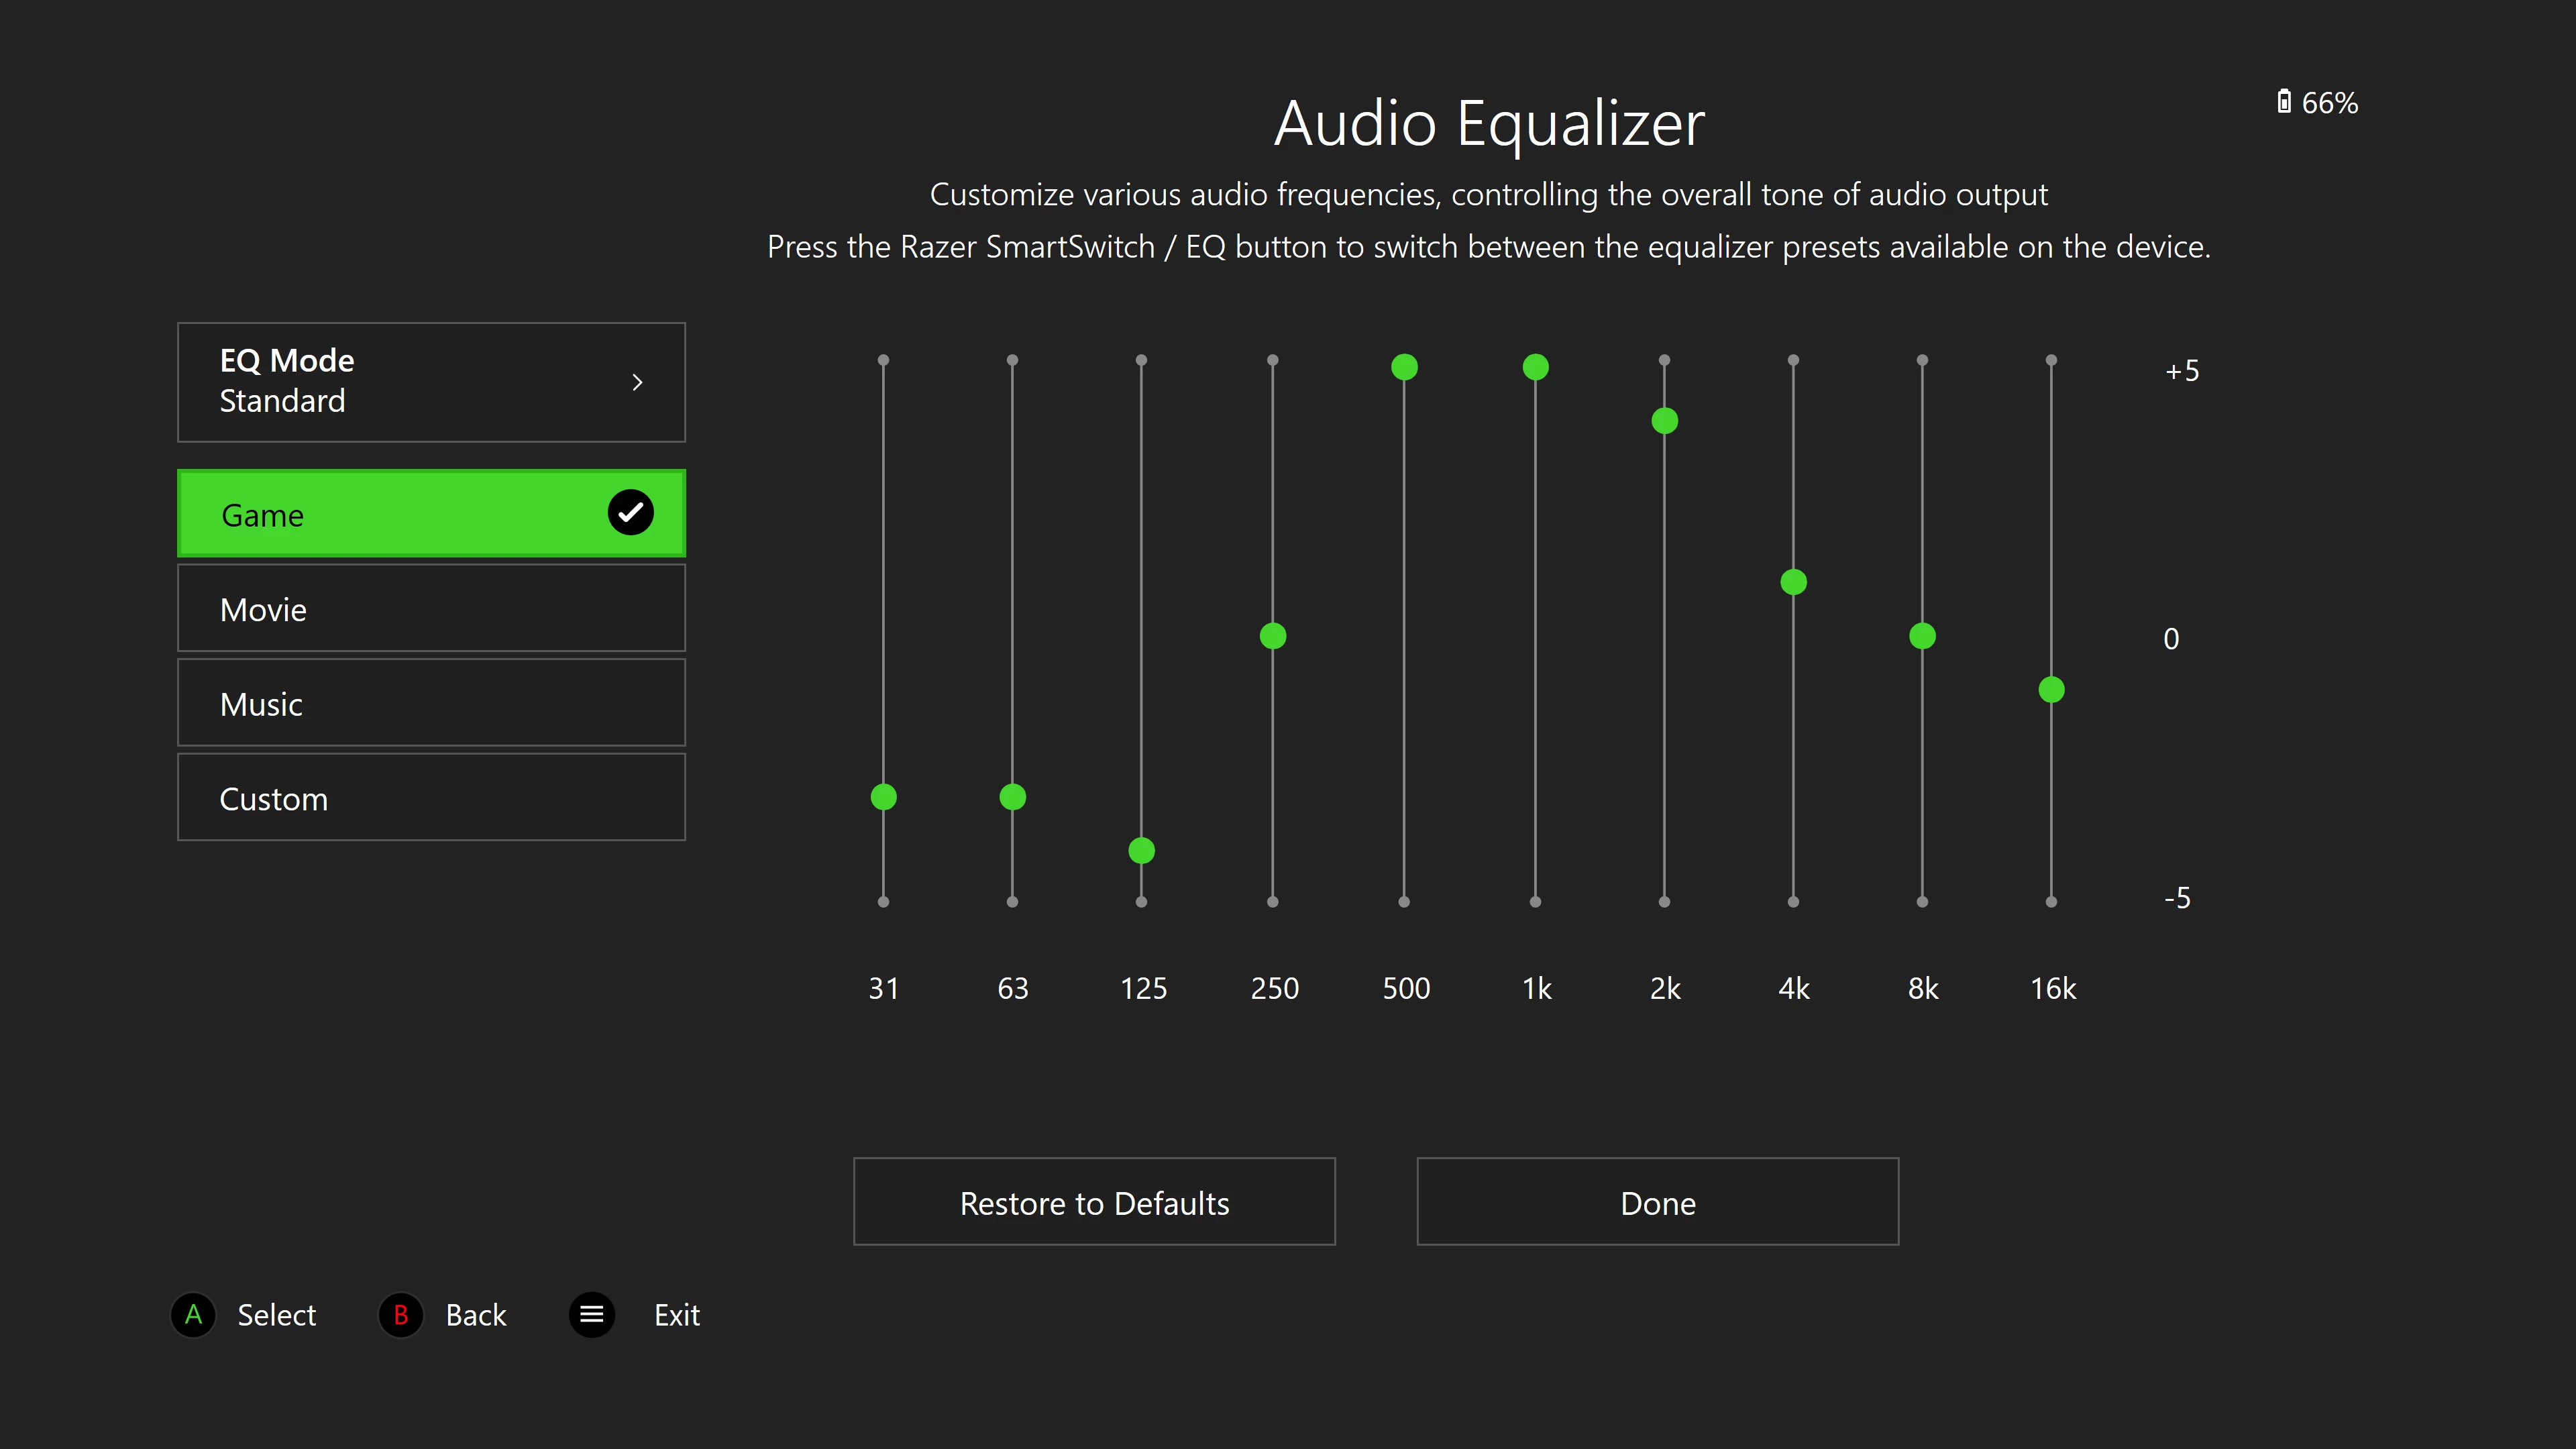Click the 8k slider handle
This screenshot has width=2576, height=1449.
click(x=1923, y=636)
